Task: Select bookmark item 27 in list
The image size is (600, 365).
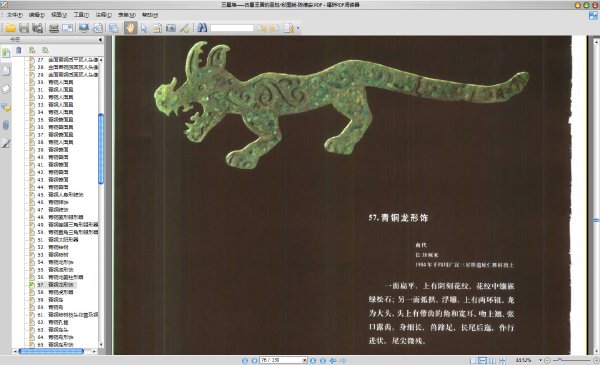Action: click(68, 60)
